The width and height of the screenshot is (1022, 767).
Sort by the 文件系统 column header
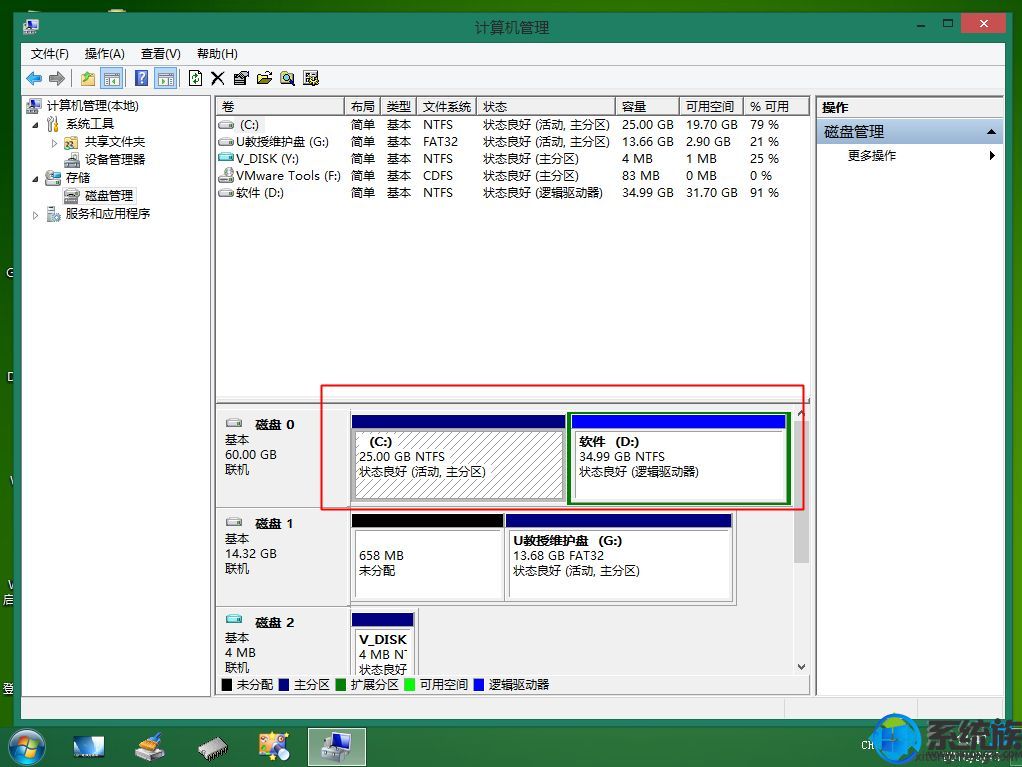[x=446, y=106]
